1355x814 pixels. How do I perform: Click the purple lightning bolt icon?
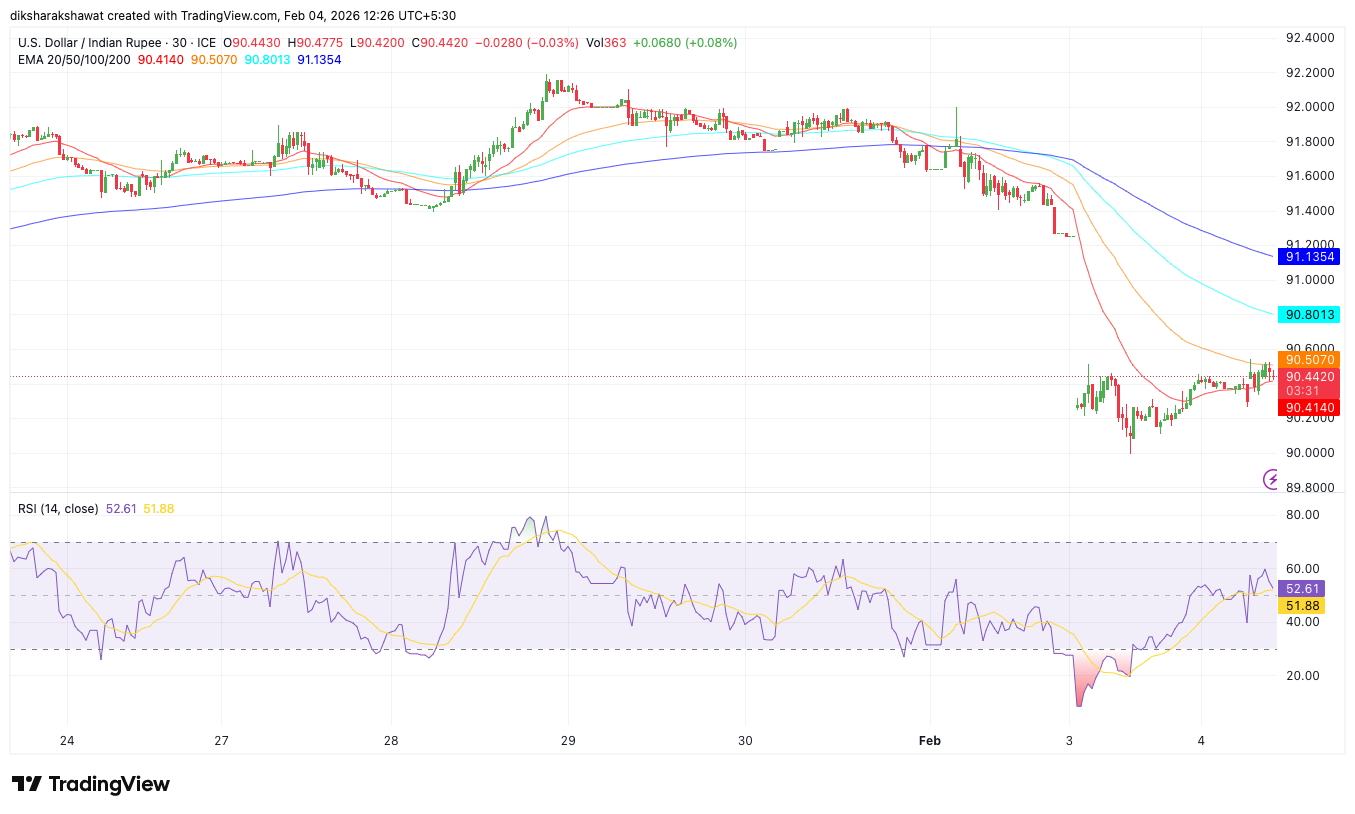point(1272,480)
